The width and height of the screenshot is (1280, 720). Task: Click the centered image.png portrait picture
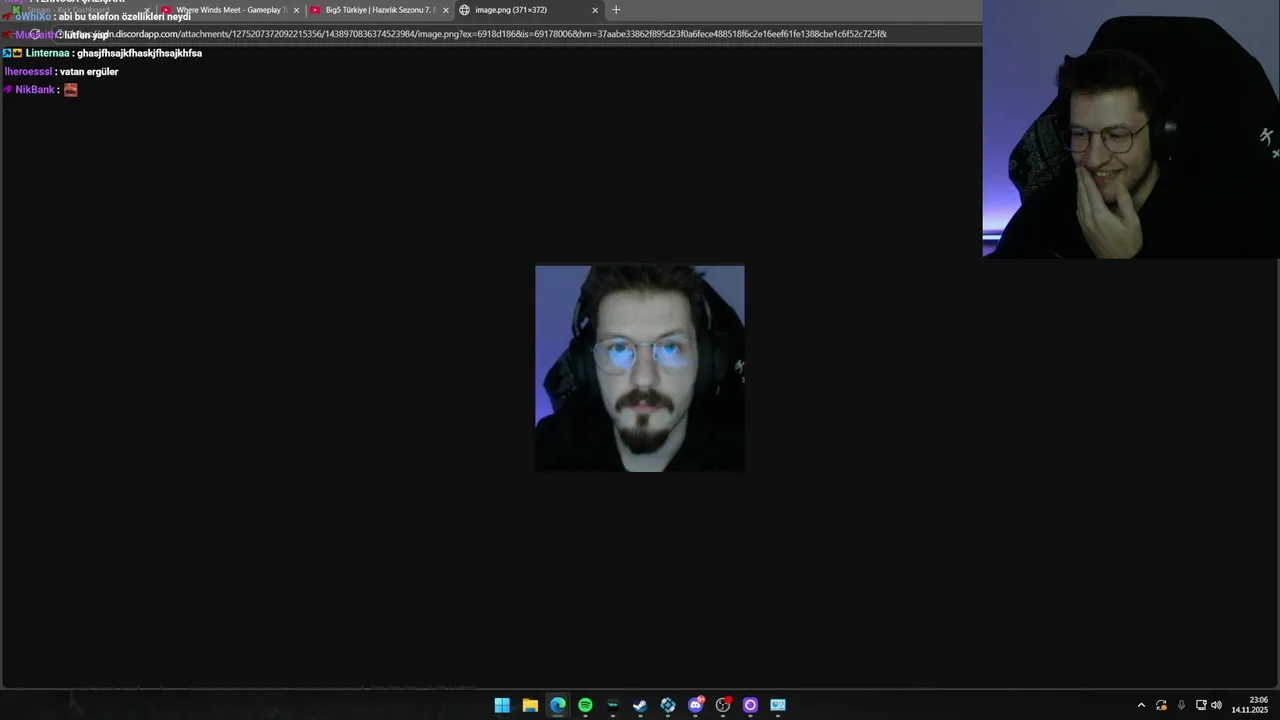tap(640, 368)
